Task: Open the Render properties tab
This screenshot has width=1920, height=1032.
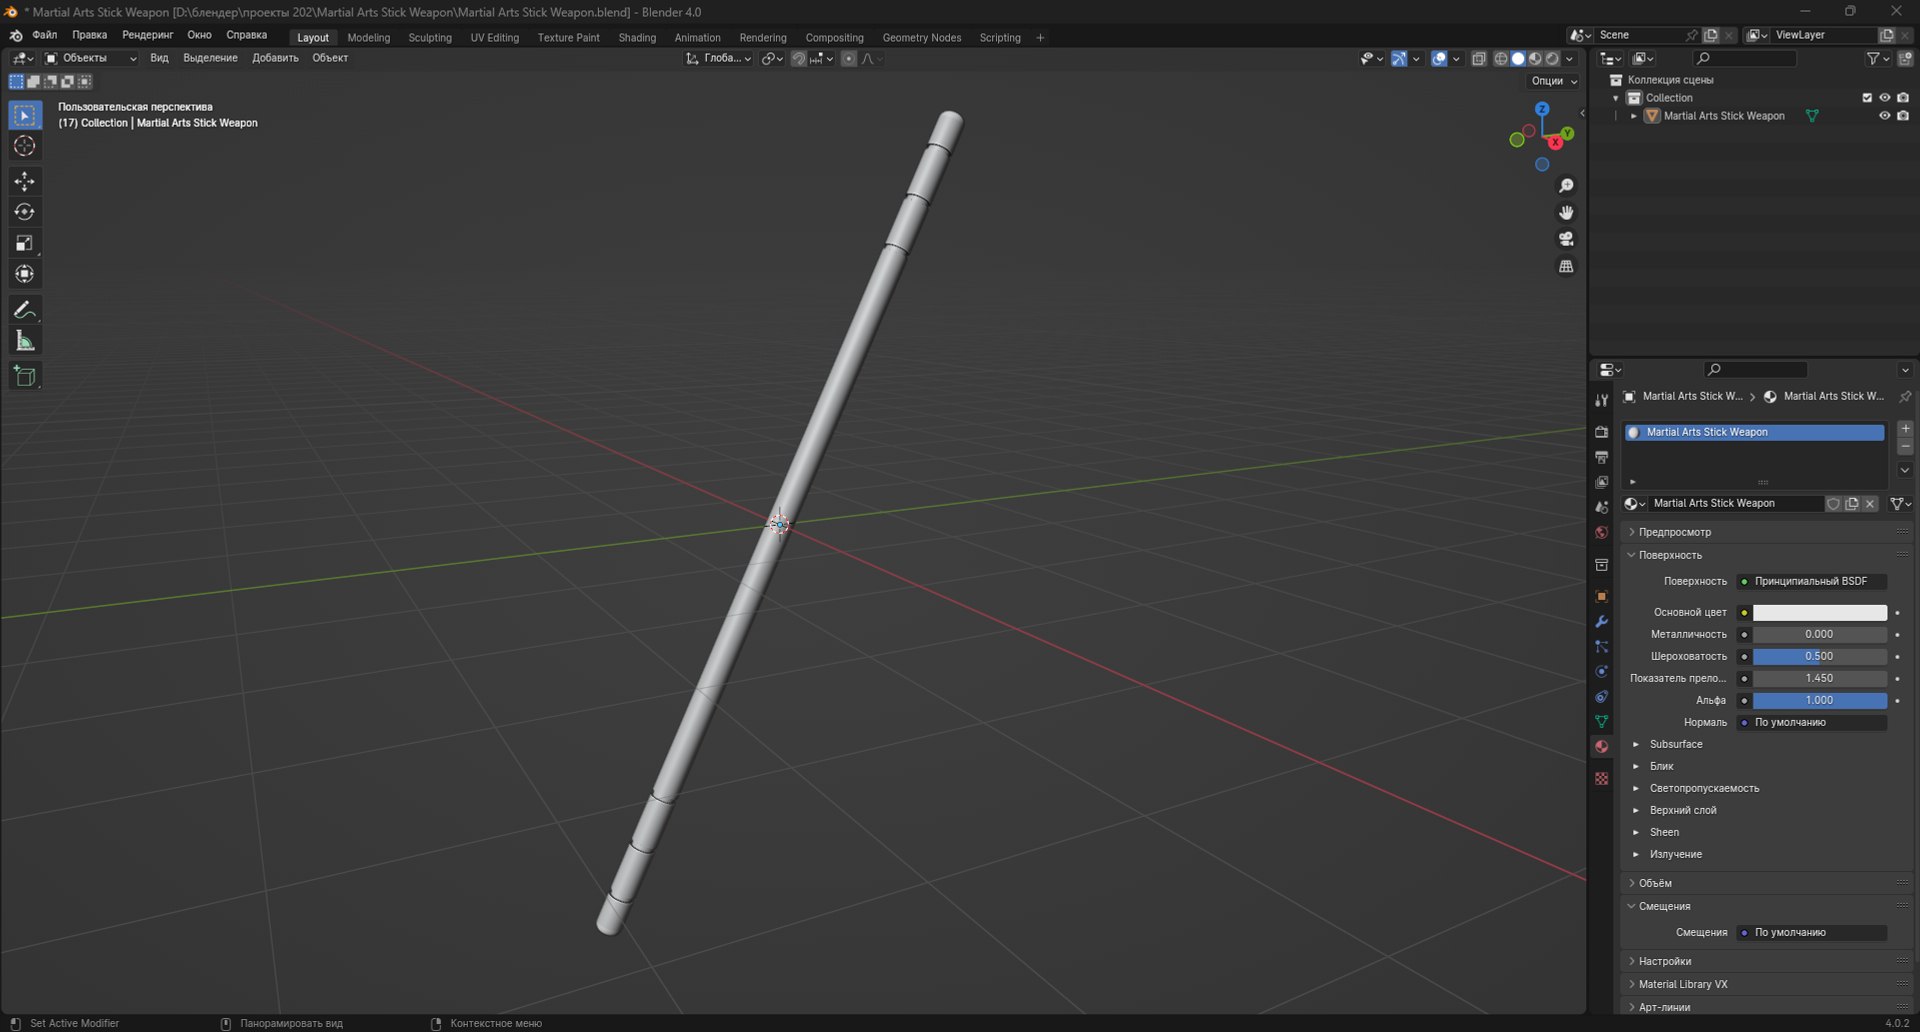Action: pyautogui.click(x=1601, y=432)
